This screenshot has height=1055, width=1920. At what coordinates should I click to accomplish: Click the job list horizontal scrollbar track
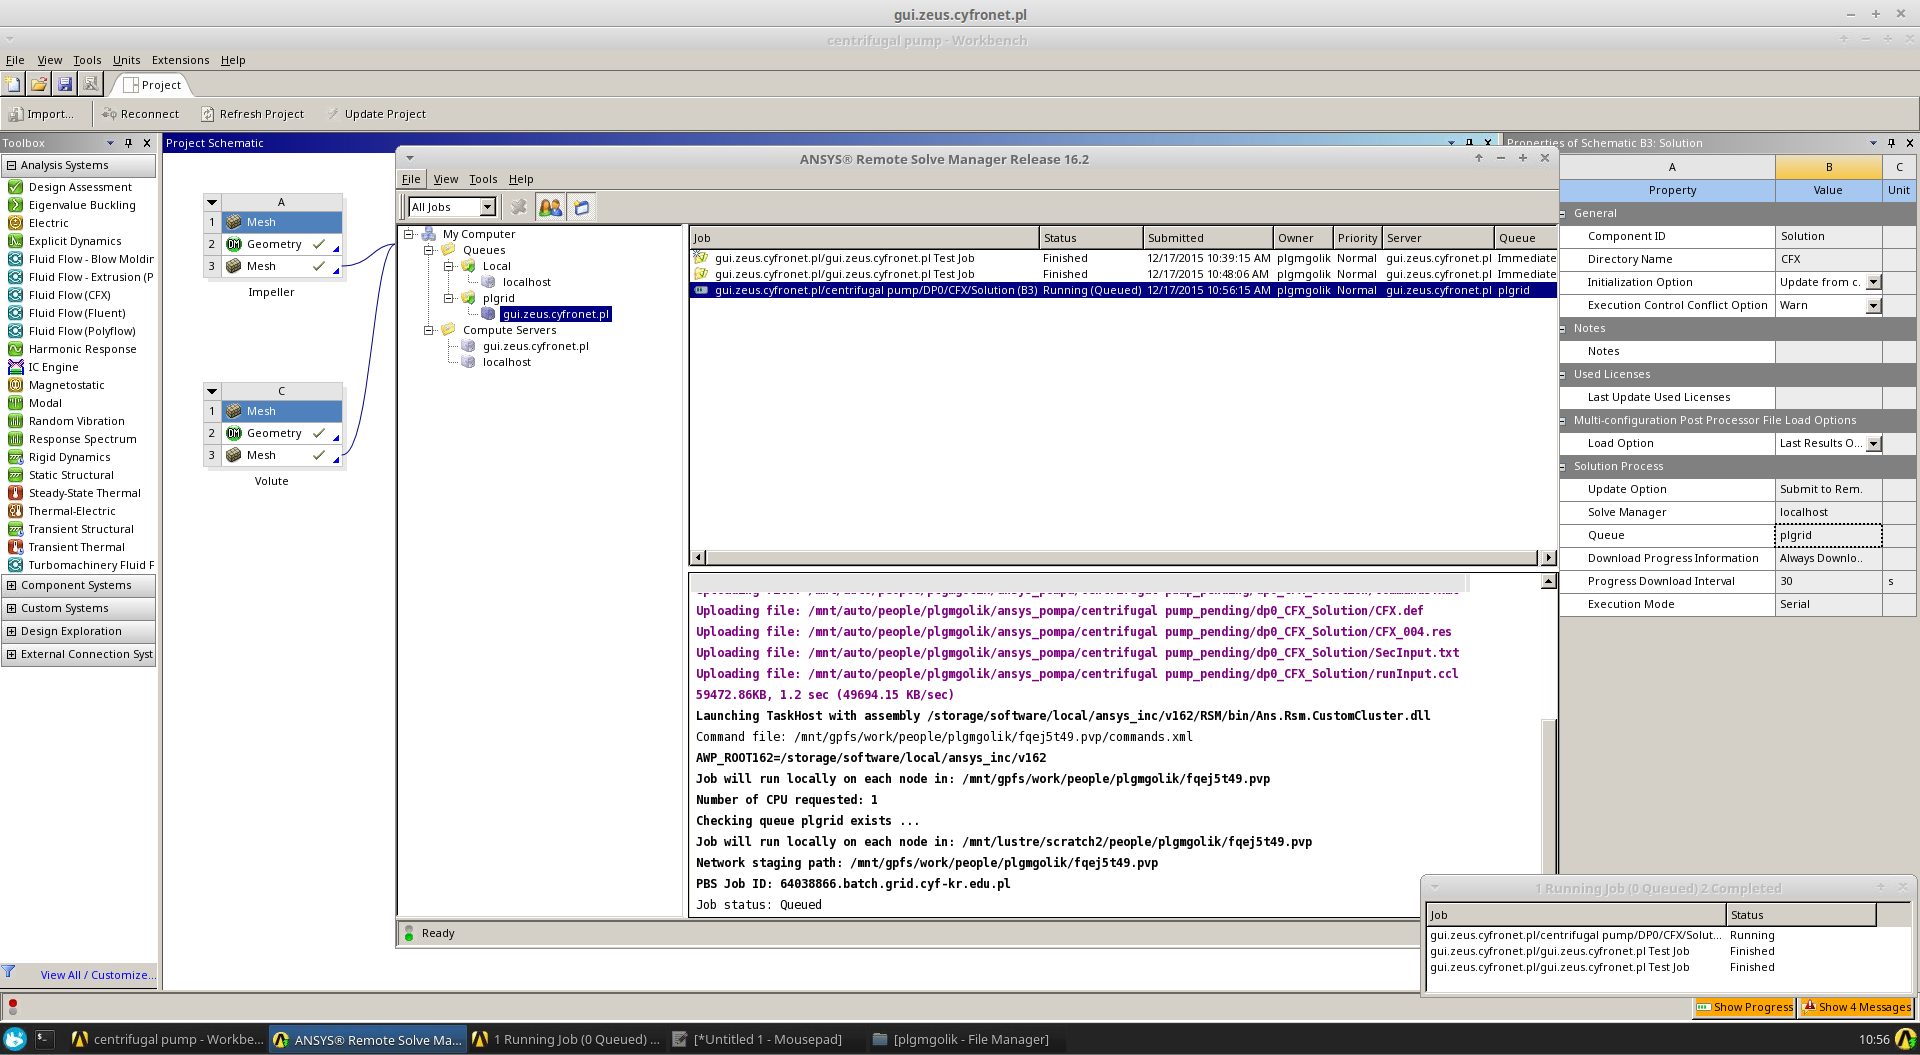coord(1122,557)
